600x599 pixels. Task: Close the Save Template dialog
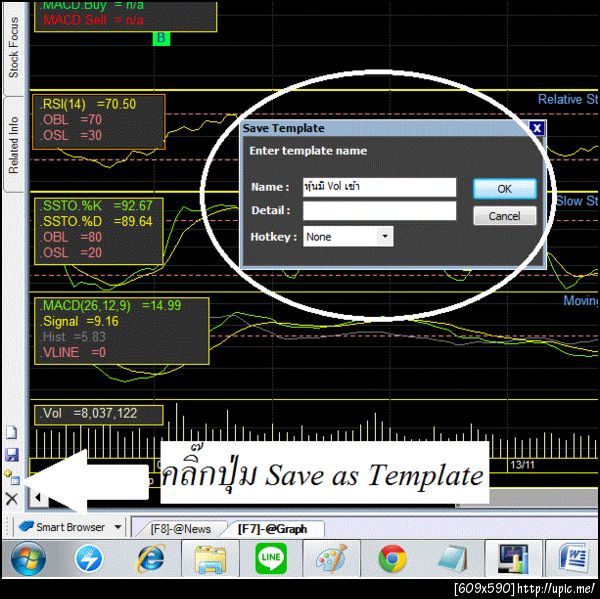click(537, 128)
